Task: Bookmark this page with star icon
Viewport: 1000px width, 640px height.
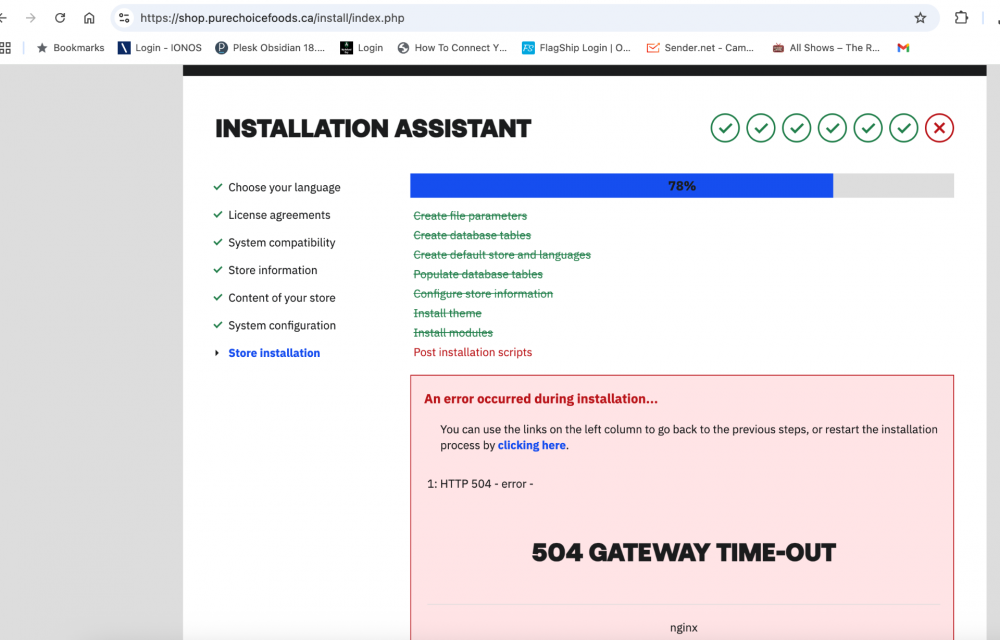Action: click(920, 18)
